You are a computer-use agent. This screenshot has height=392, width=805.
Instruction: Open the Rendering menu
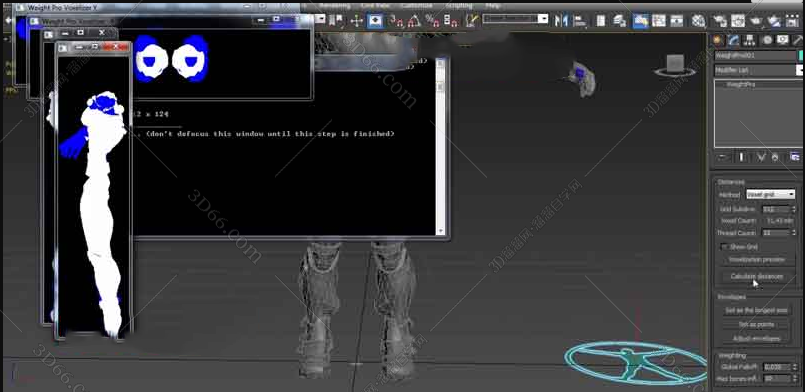(x=335, y=6)
